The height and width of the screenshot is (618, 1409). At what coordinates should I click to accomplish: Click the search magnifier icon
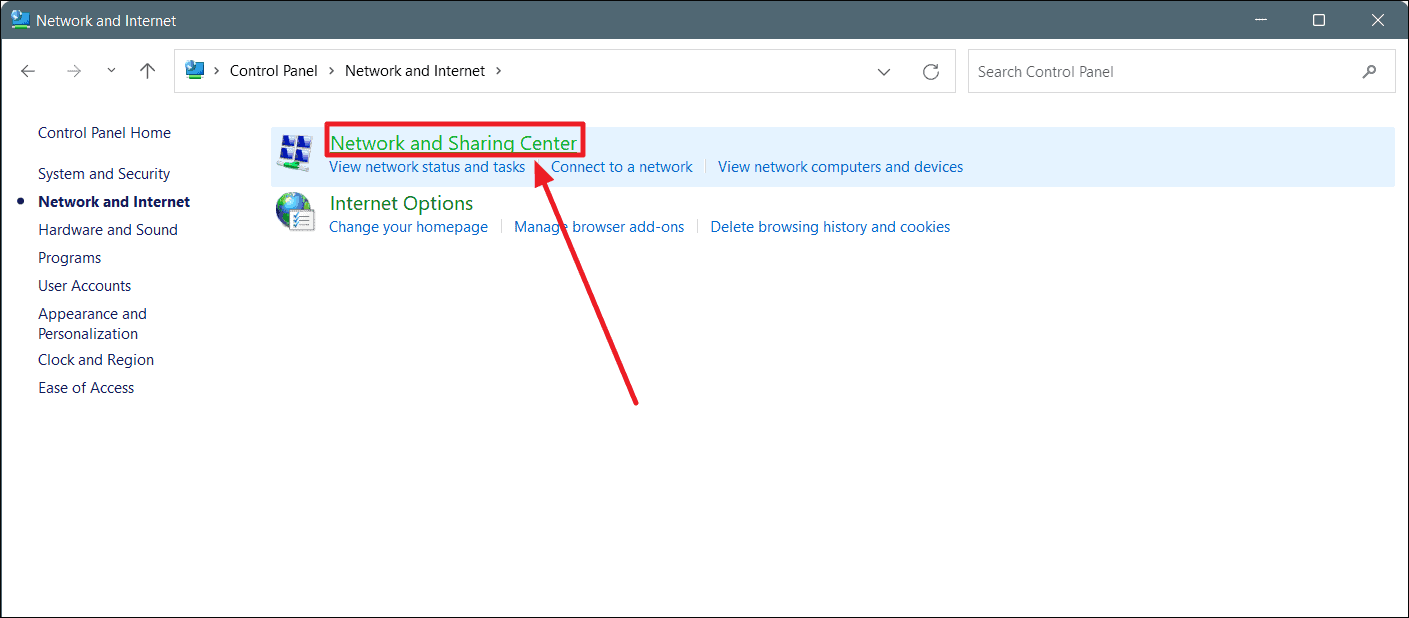click(1369, 72)
